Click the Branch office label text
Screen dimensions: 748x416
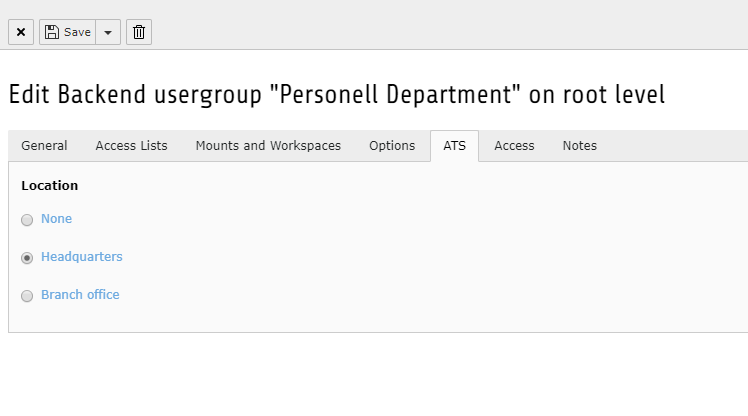coord(80,295)
